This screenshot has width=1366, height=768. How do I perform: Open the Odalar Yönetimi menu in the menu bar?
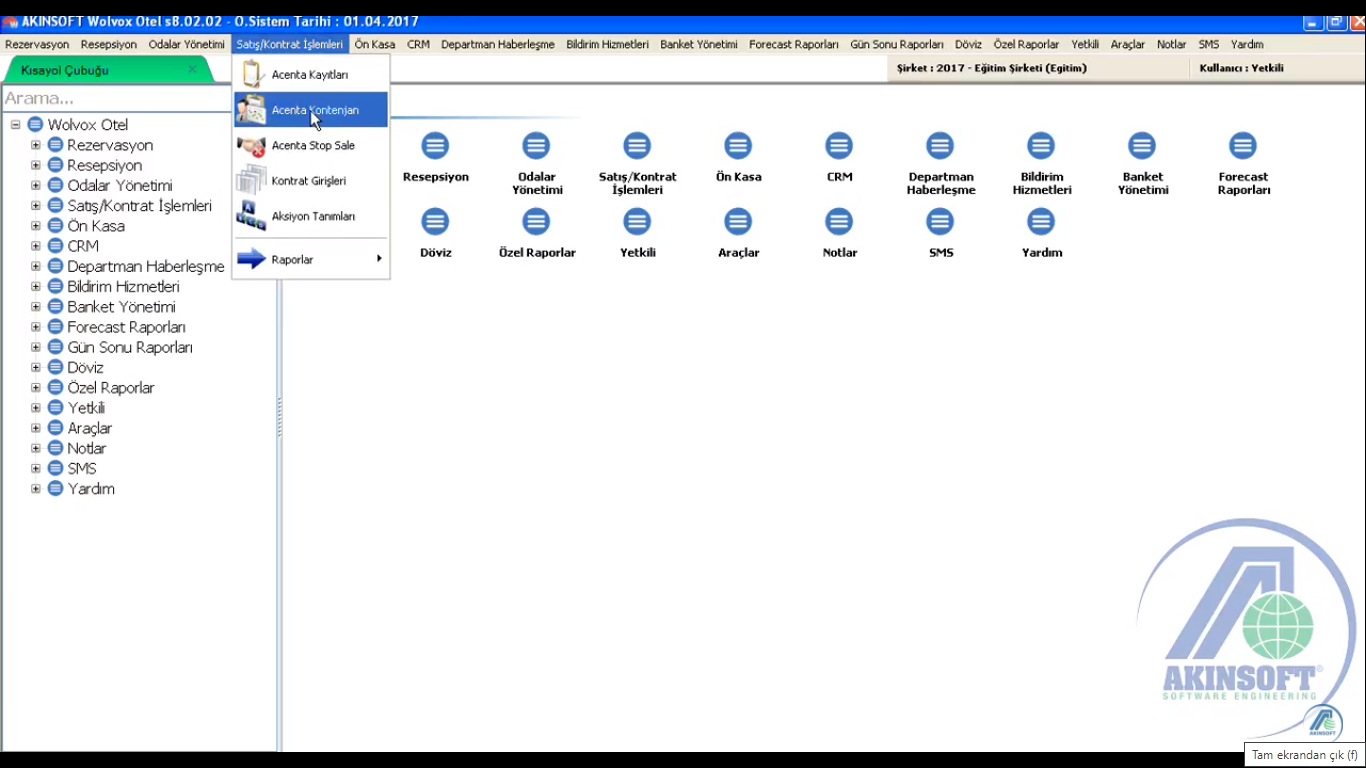point(187,44)
